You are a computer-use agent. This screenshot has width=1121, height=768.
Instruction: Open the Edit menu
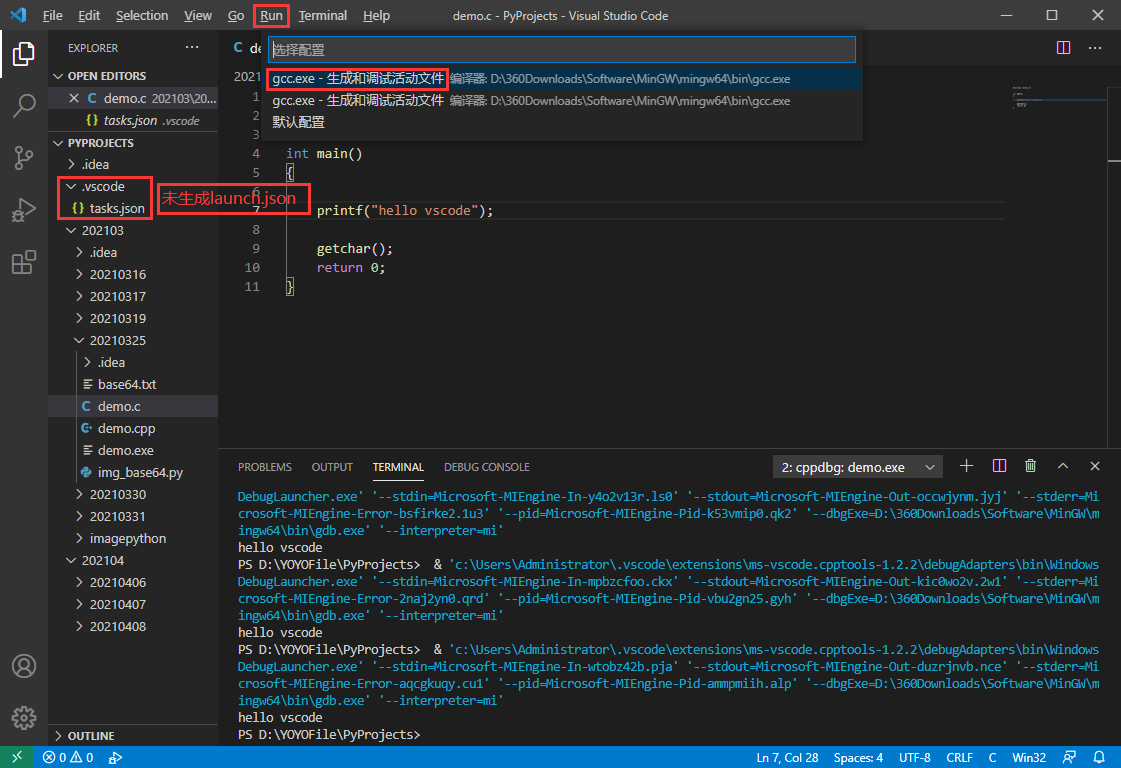tap(89, 15)
